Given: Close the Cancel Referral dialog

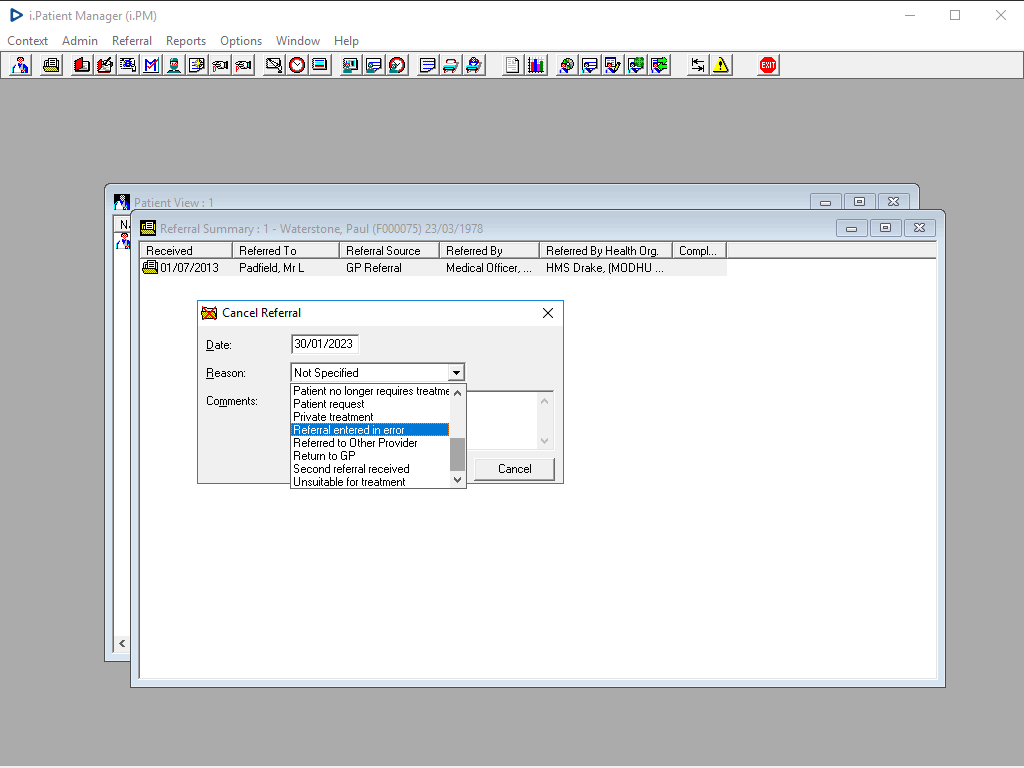Looking at the screenshot, I should (x=548, y=313).
